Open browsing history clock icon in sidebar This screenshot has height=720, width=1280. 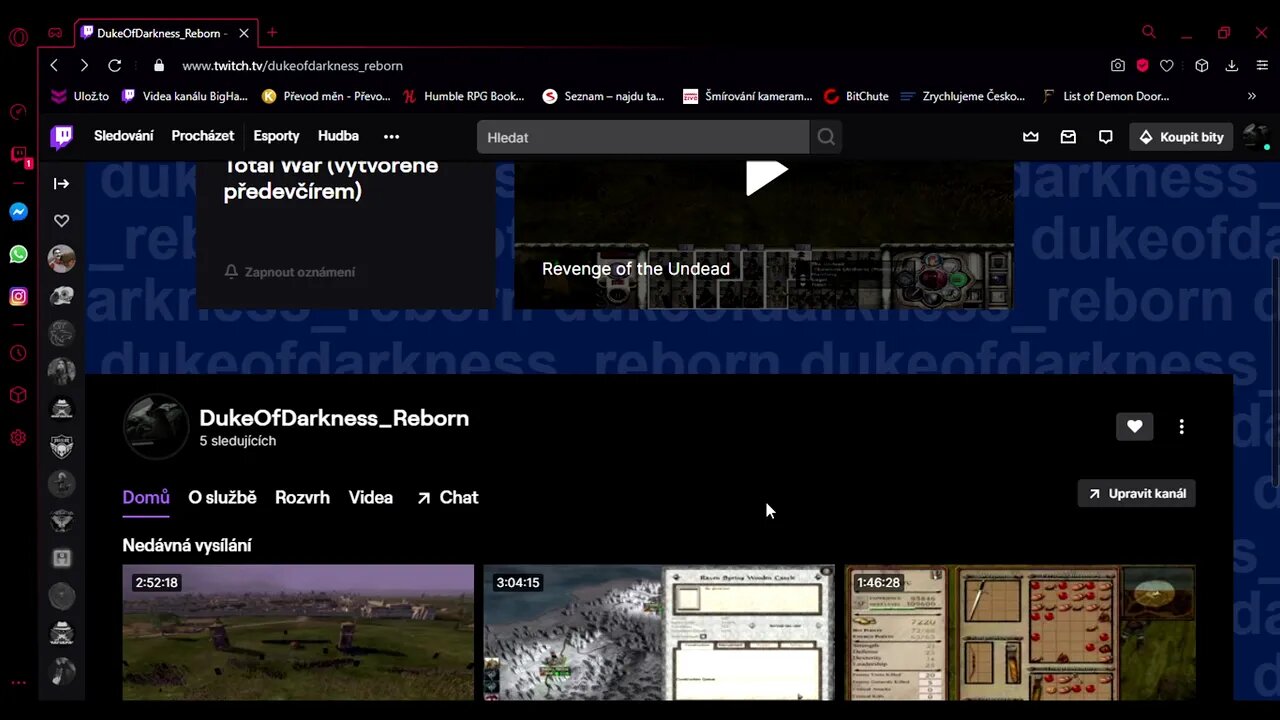[x=18, y=353]
